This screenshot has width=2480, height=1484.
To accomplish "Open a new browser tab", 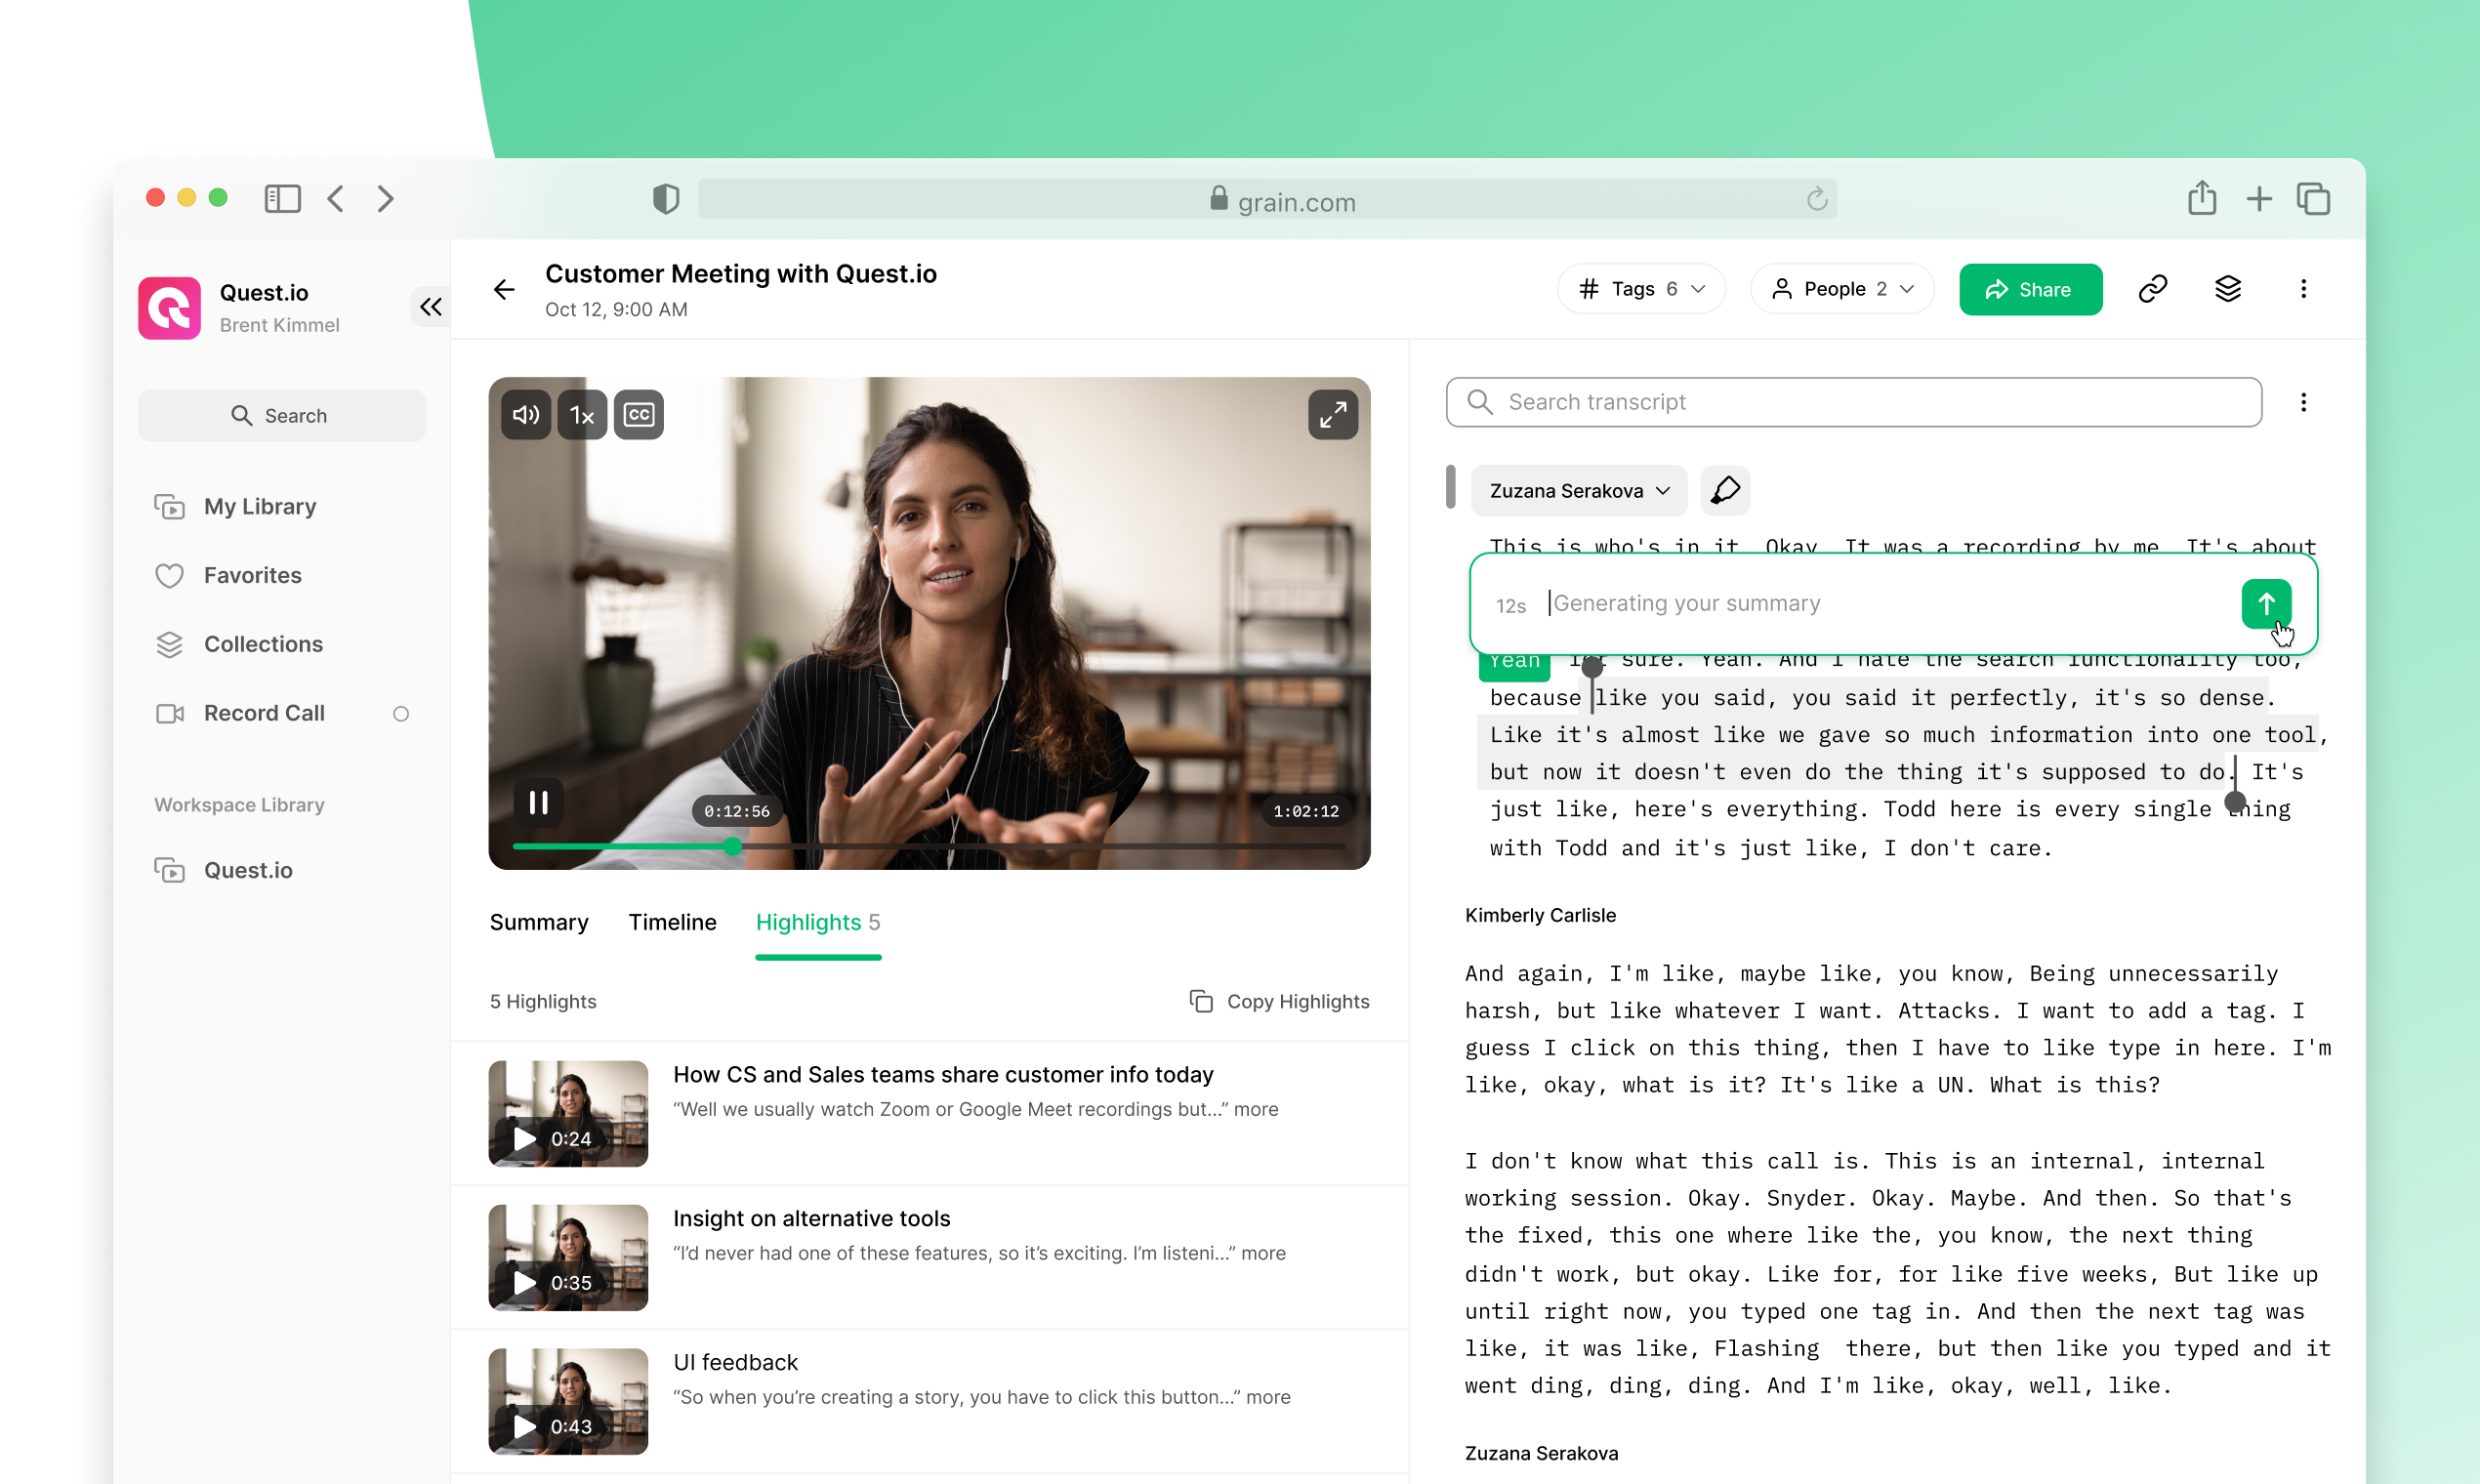I will click(2259, 199).
